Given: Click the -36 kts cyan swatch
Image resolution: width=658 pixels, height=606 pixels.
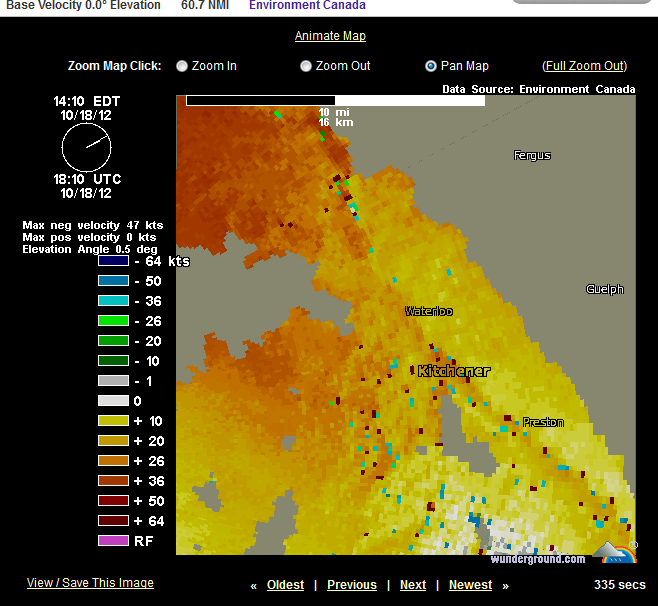Looking at the screenshot, I should (x=113, y=301).
